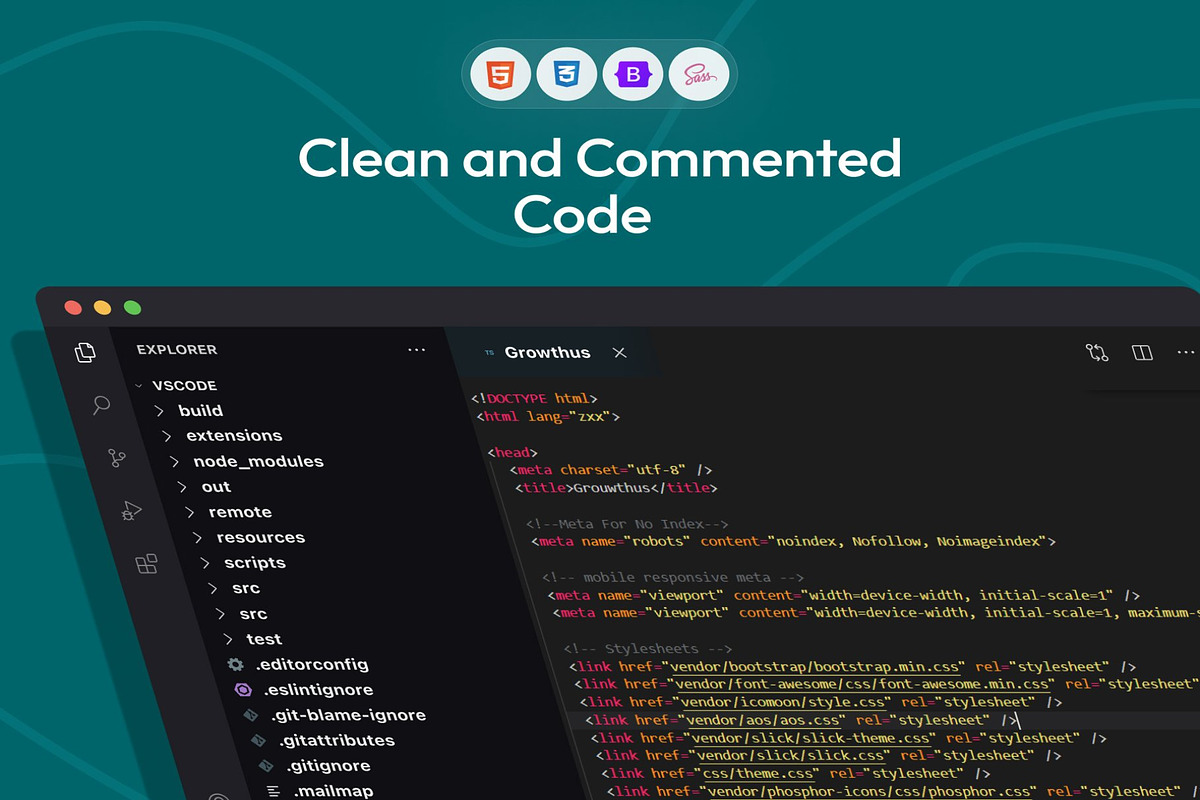Click the title Grouwthus line
1200x800 pixels.
pos(616,488)
